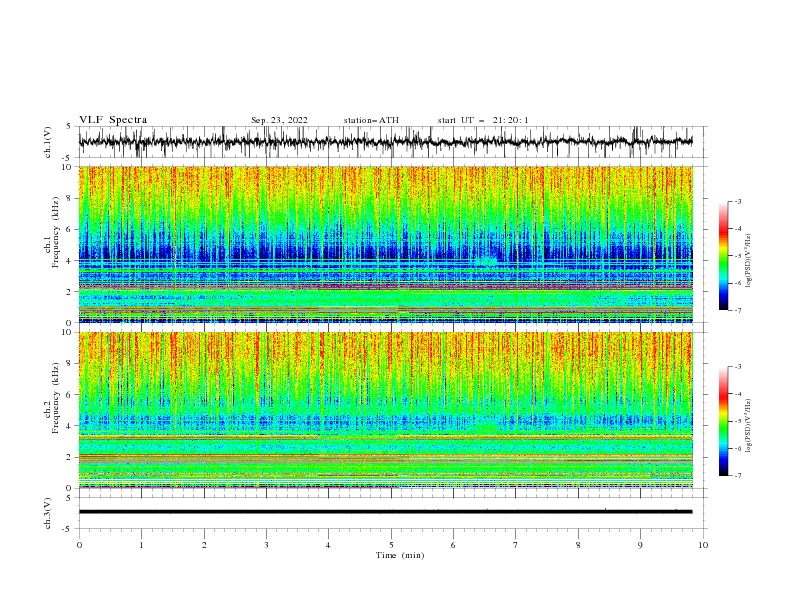
Task: Click the 'start UT = 21:20:1' text
Action: click(x=483, y=120)
